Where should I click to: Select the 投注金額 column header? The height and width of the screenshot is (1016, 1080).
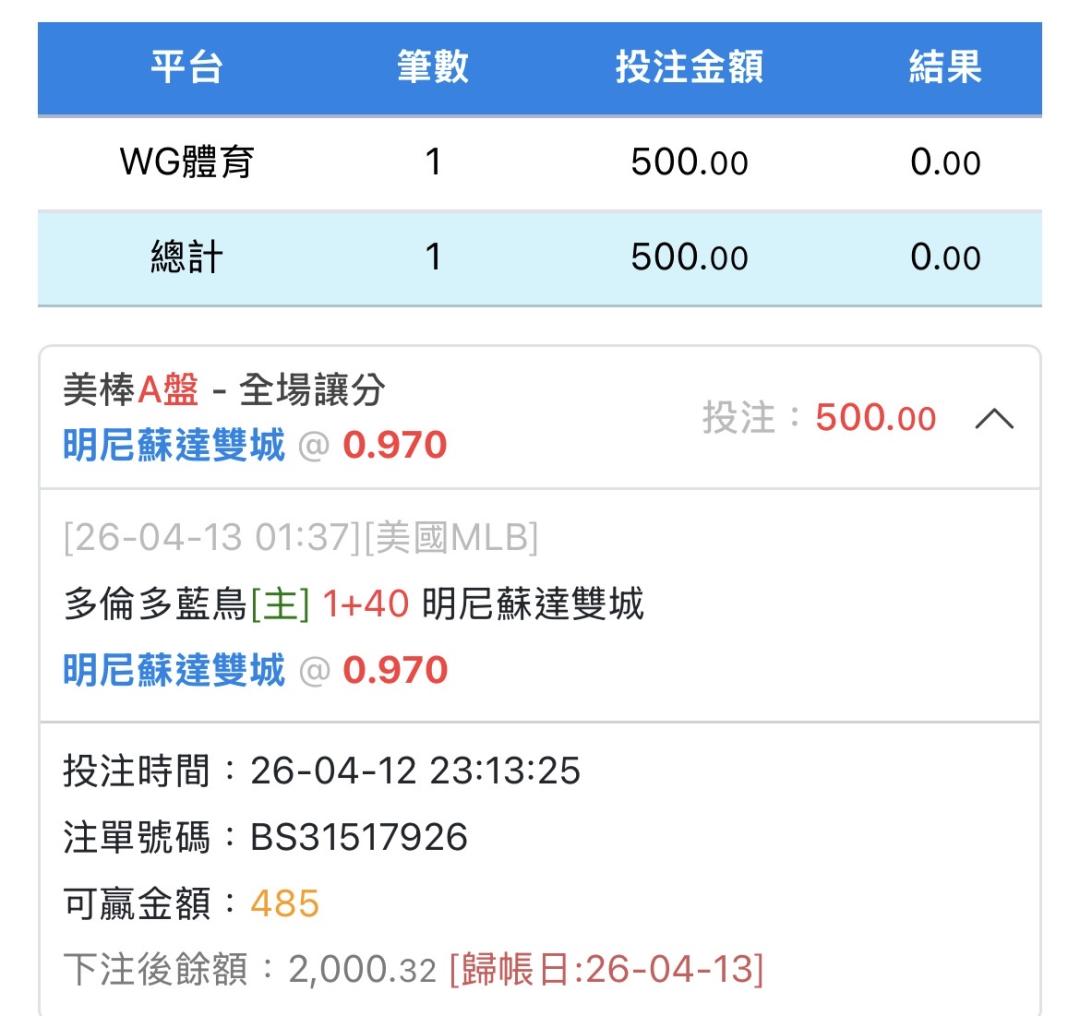(689, 68)
